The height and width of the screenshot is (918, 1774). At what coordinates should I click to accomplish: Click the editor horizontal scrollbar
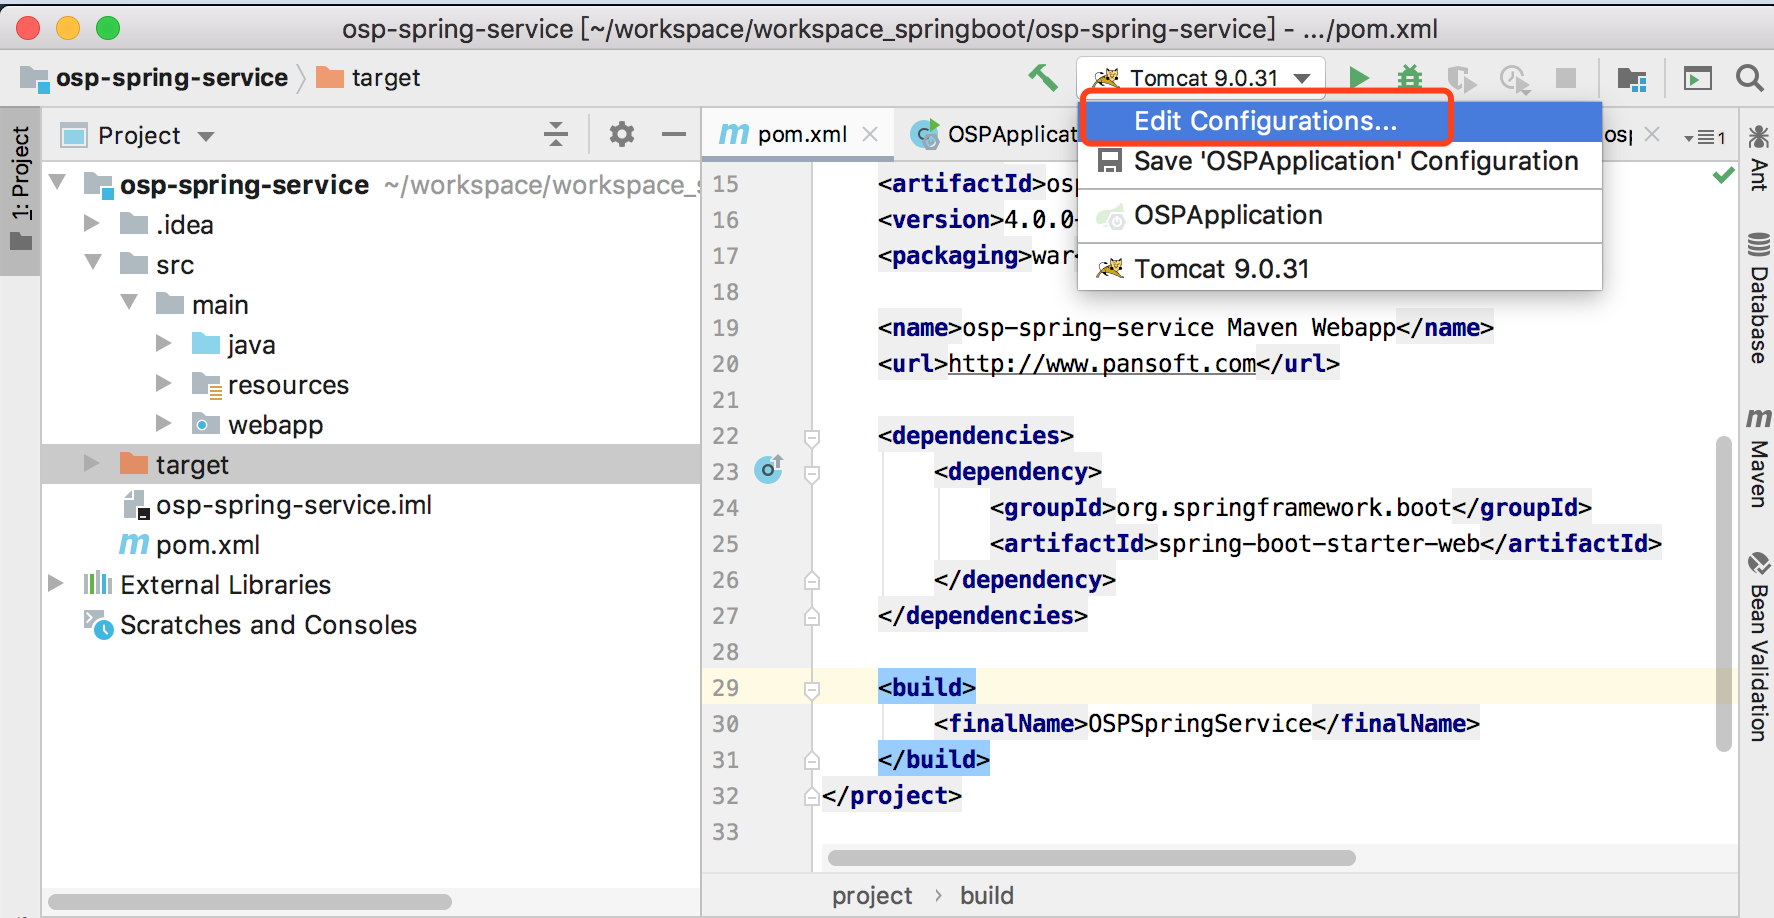[1091, 858]
